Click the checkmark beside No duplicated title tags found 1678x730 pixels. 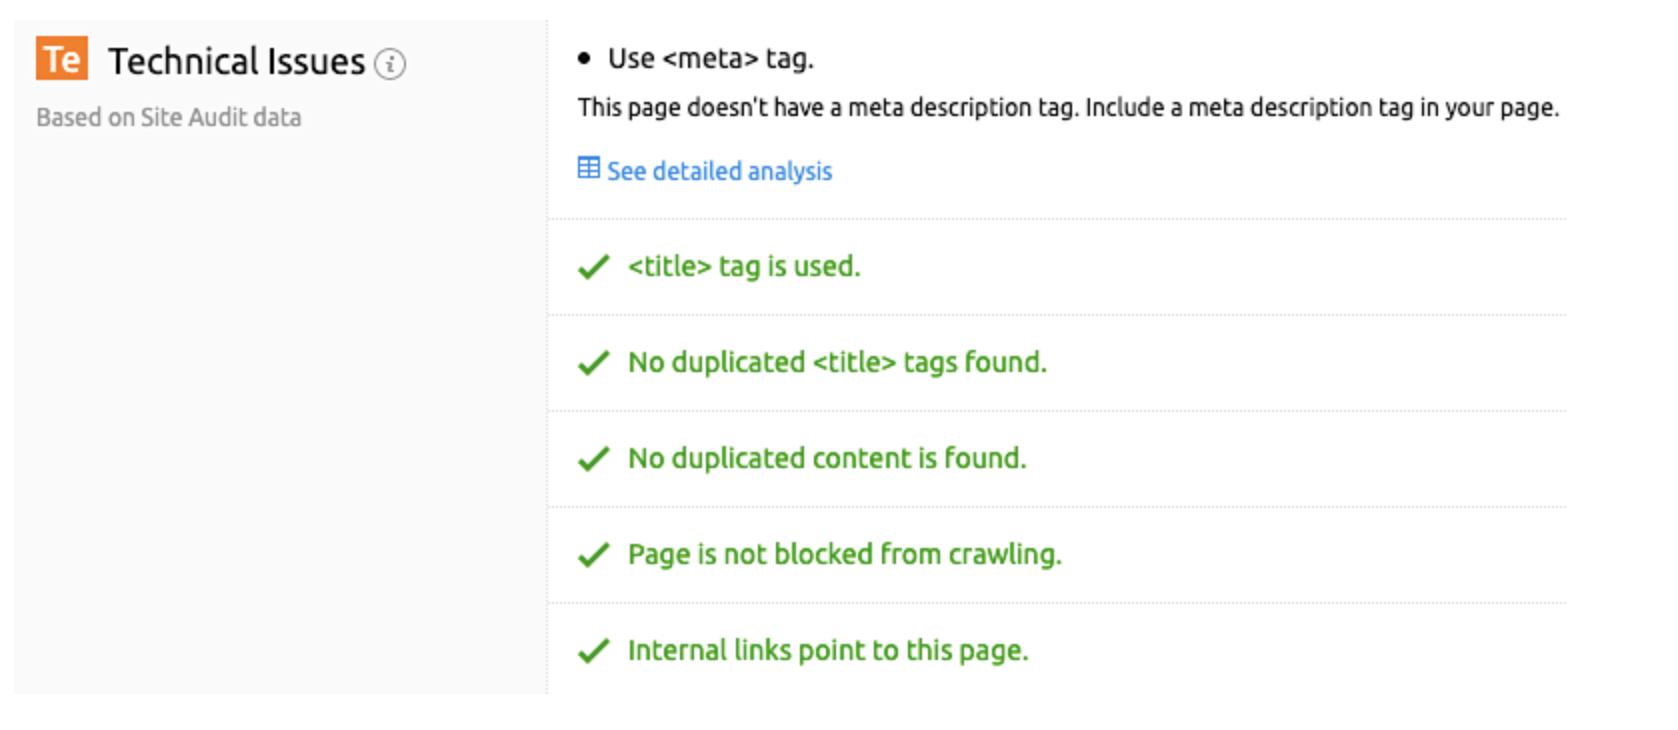pyautogui.click(x=592, y=363)
